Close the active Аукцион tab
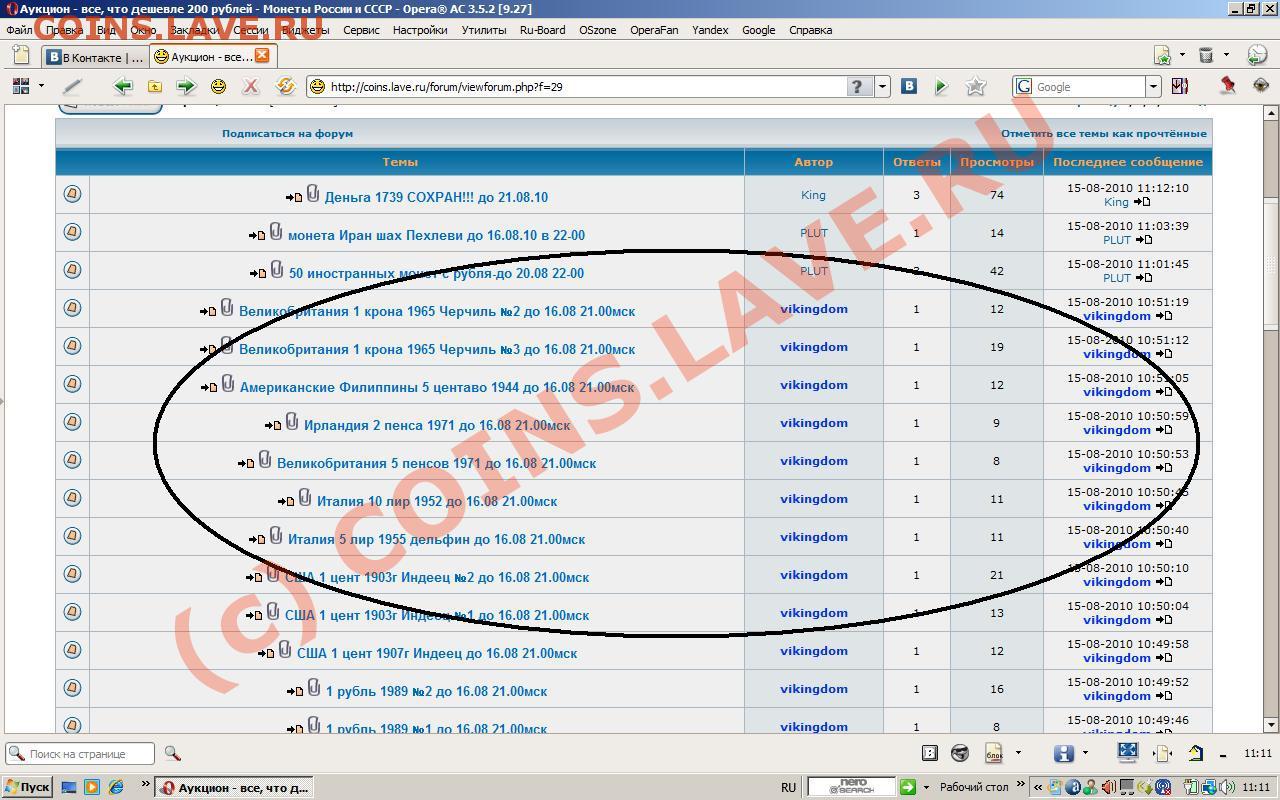The image size is (1280, 800). pyautogui.click(x=262, y=56)
